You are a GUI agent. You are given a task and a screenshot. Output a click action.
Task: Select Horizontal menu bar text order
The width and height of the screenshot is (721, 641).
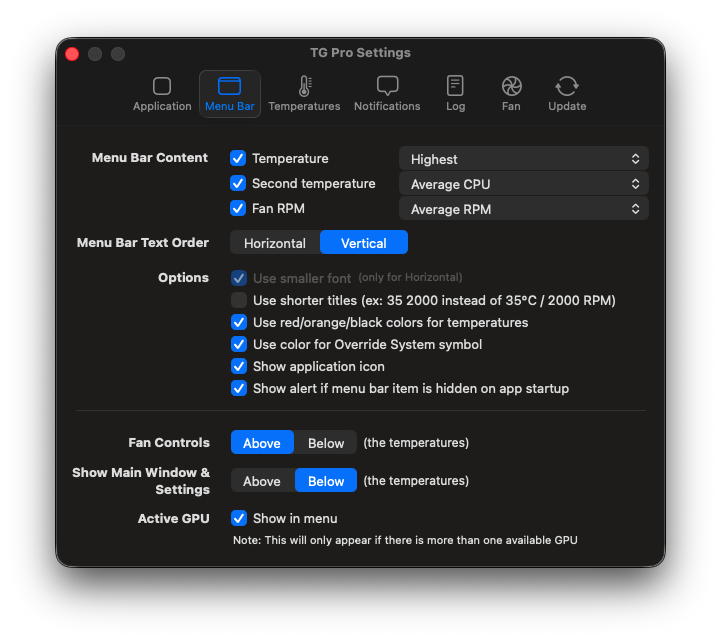pos(275,242)
